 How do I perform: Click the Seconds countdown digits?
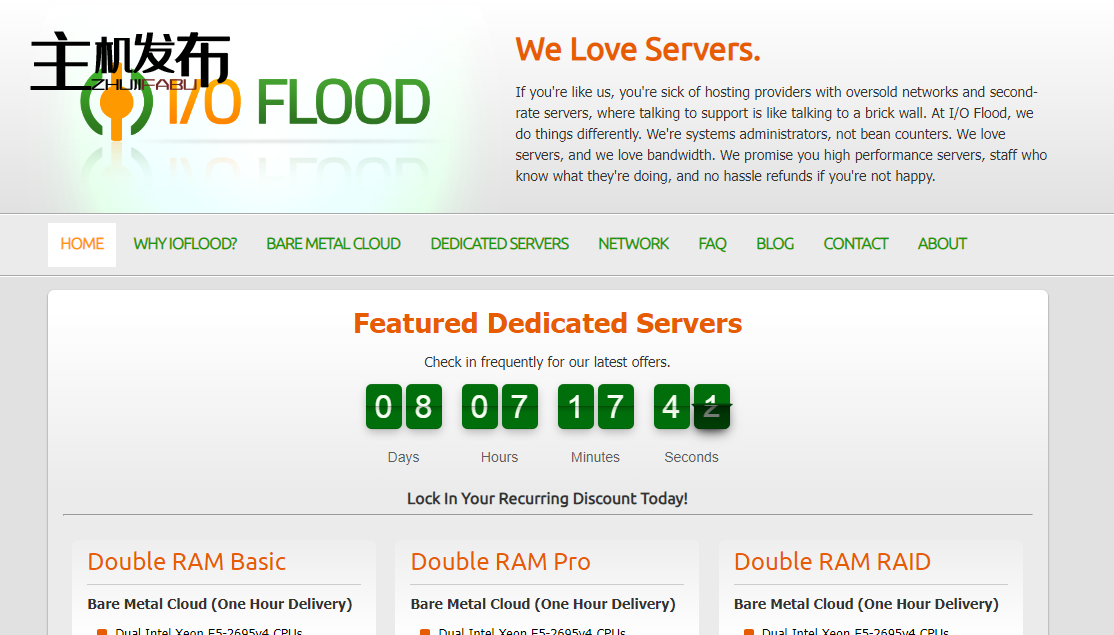(691, 406)
